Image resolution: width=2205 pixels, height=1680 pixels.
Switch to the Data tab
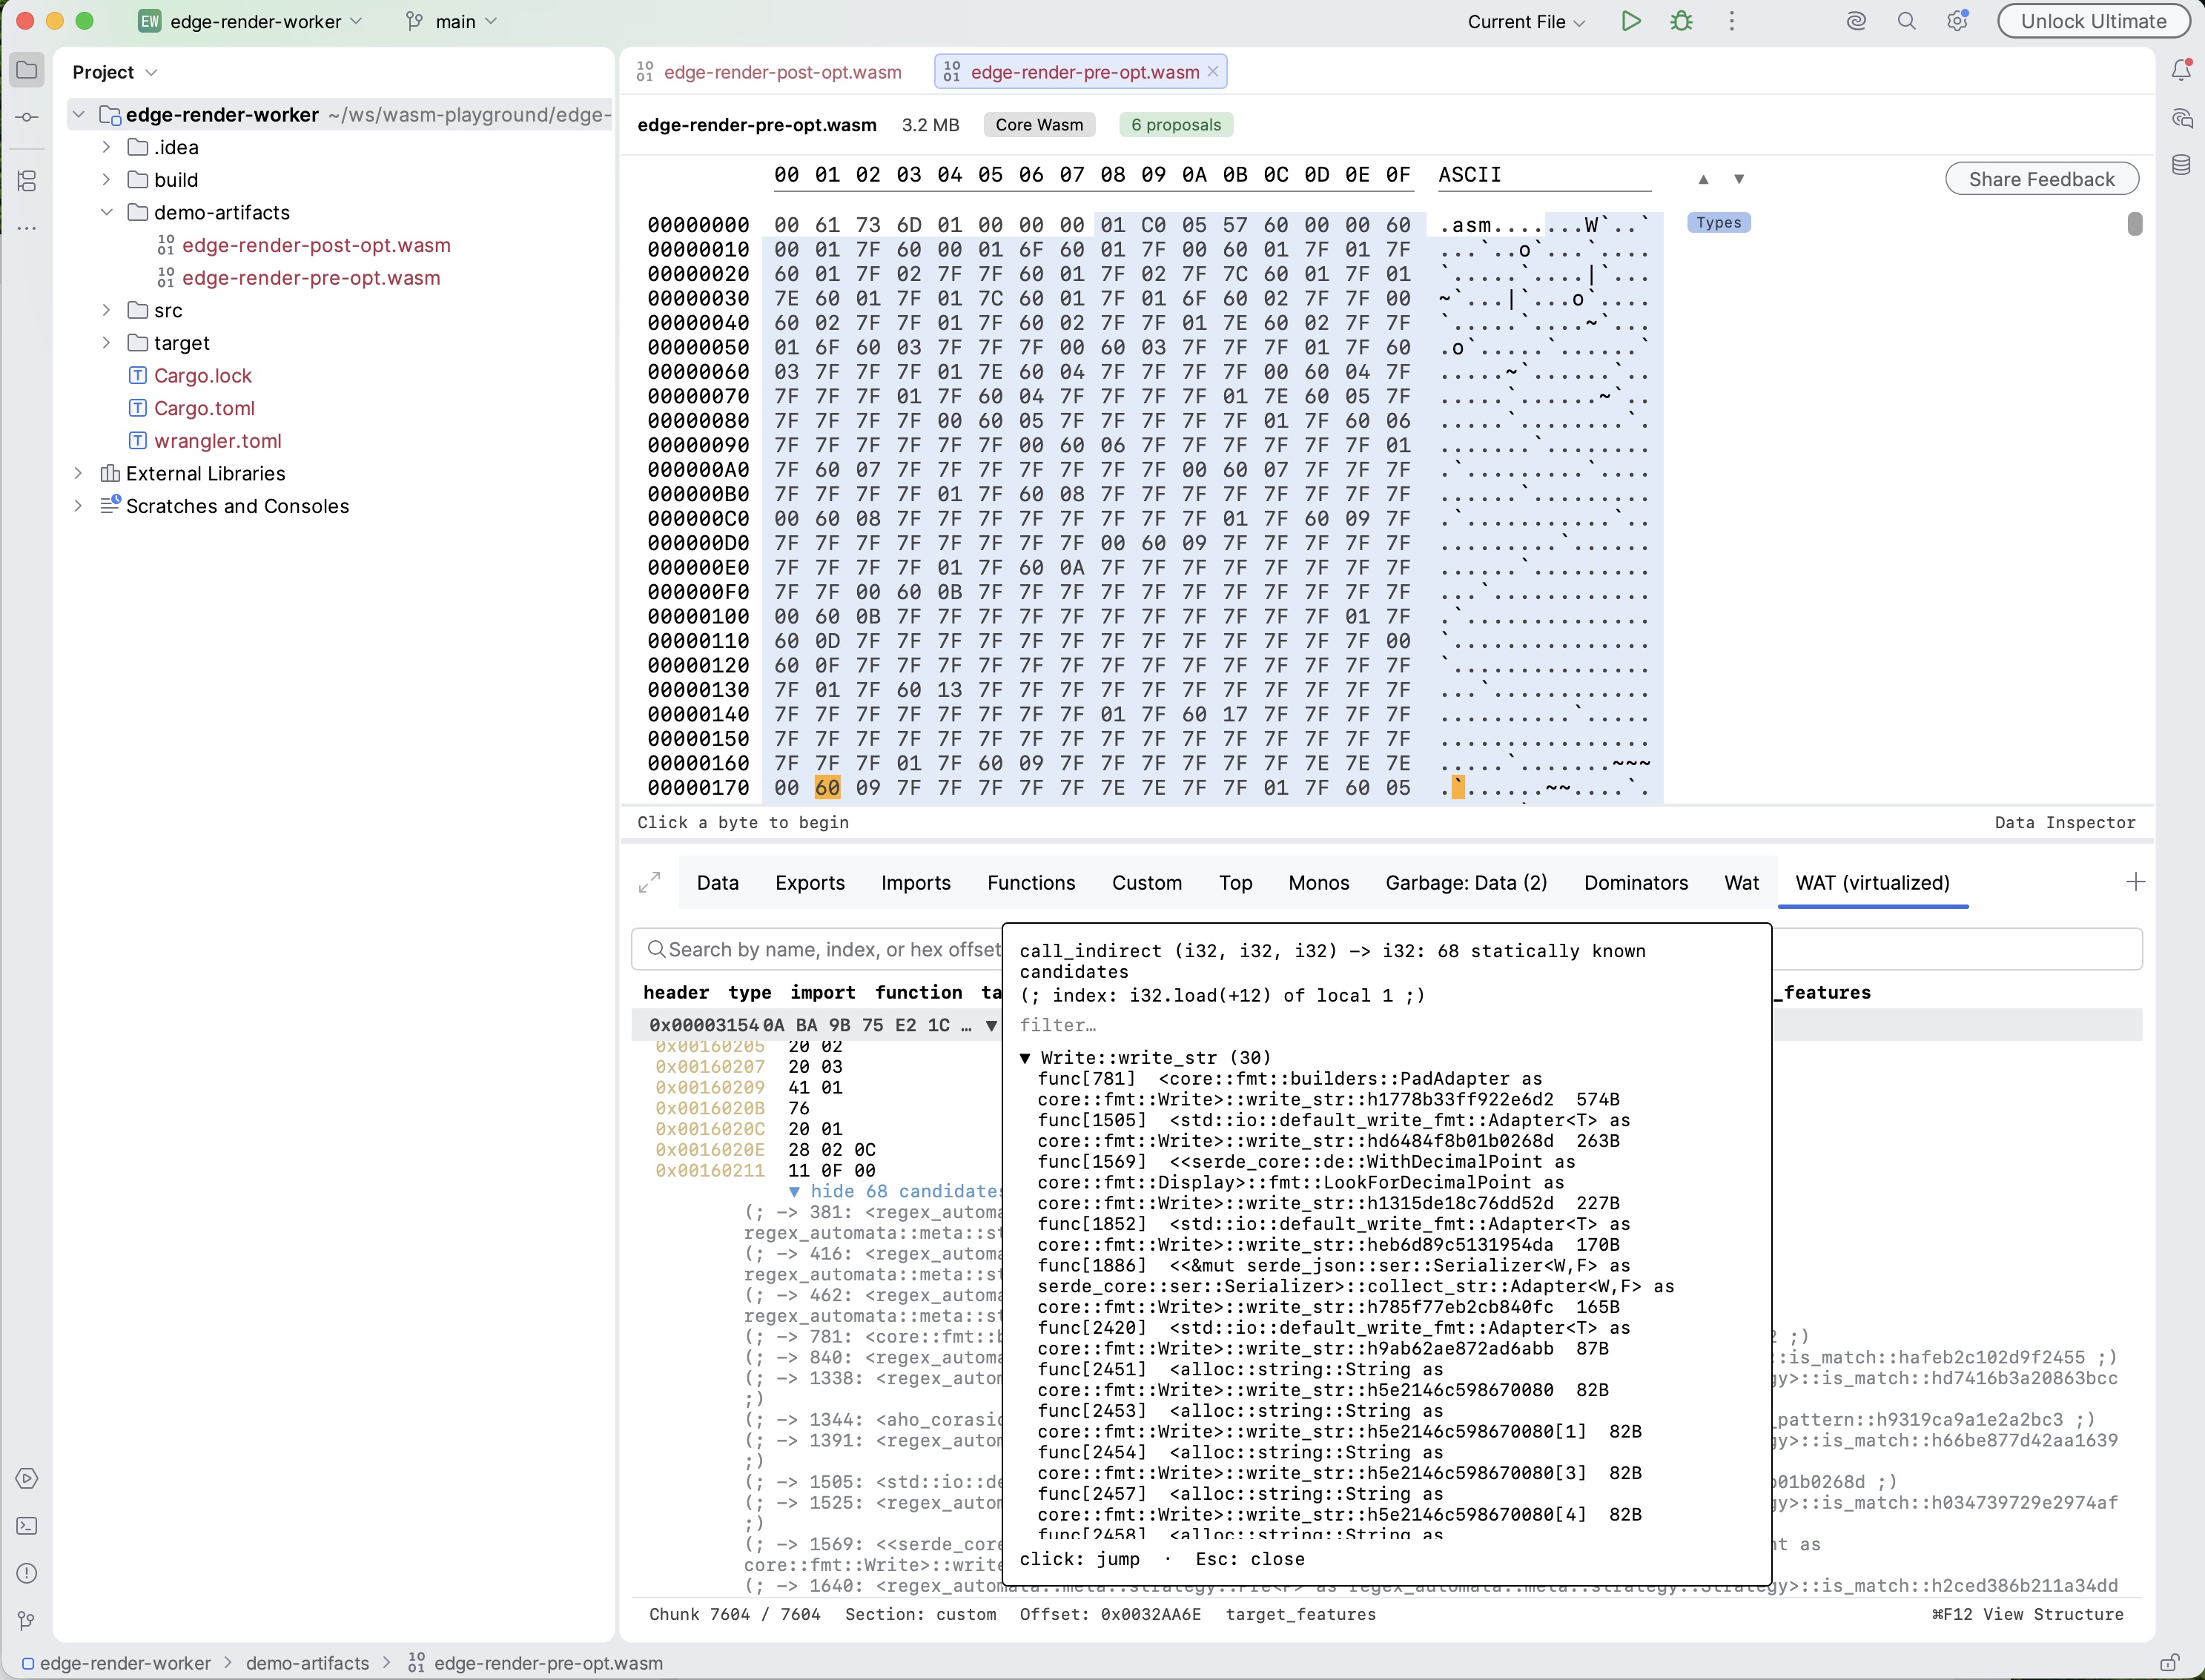pyautogui.click(x=717, y=882)
